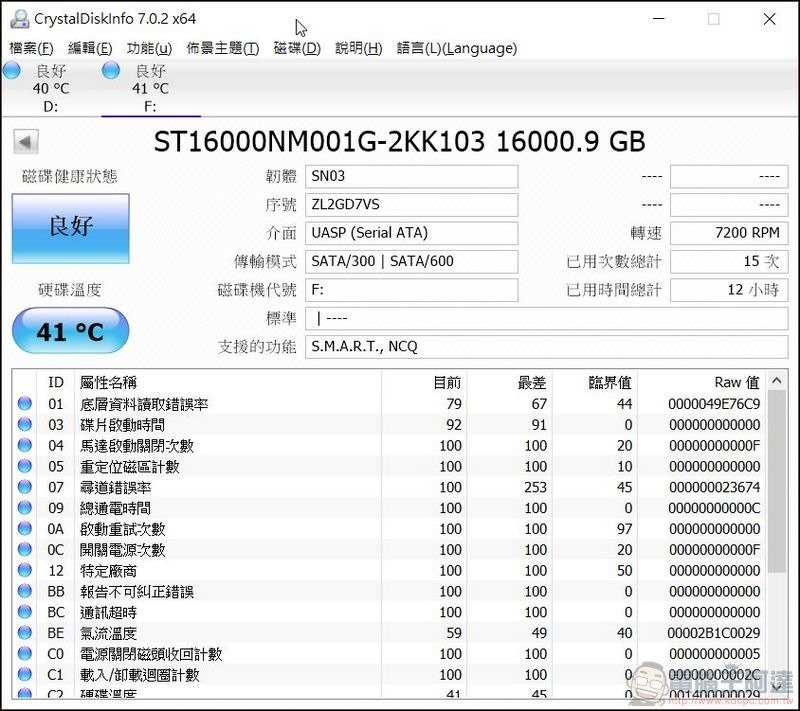Select the 馬達啟動關閉次數 row name
The width and height of the screenshot is (800, 711).
tap(137, 446)
